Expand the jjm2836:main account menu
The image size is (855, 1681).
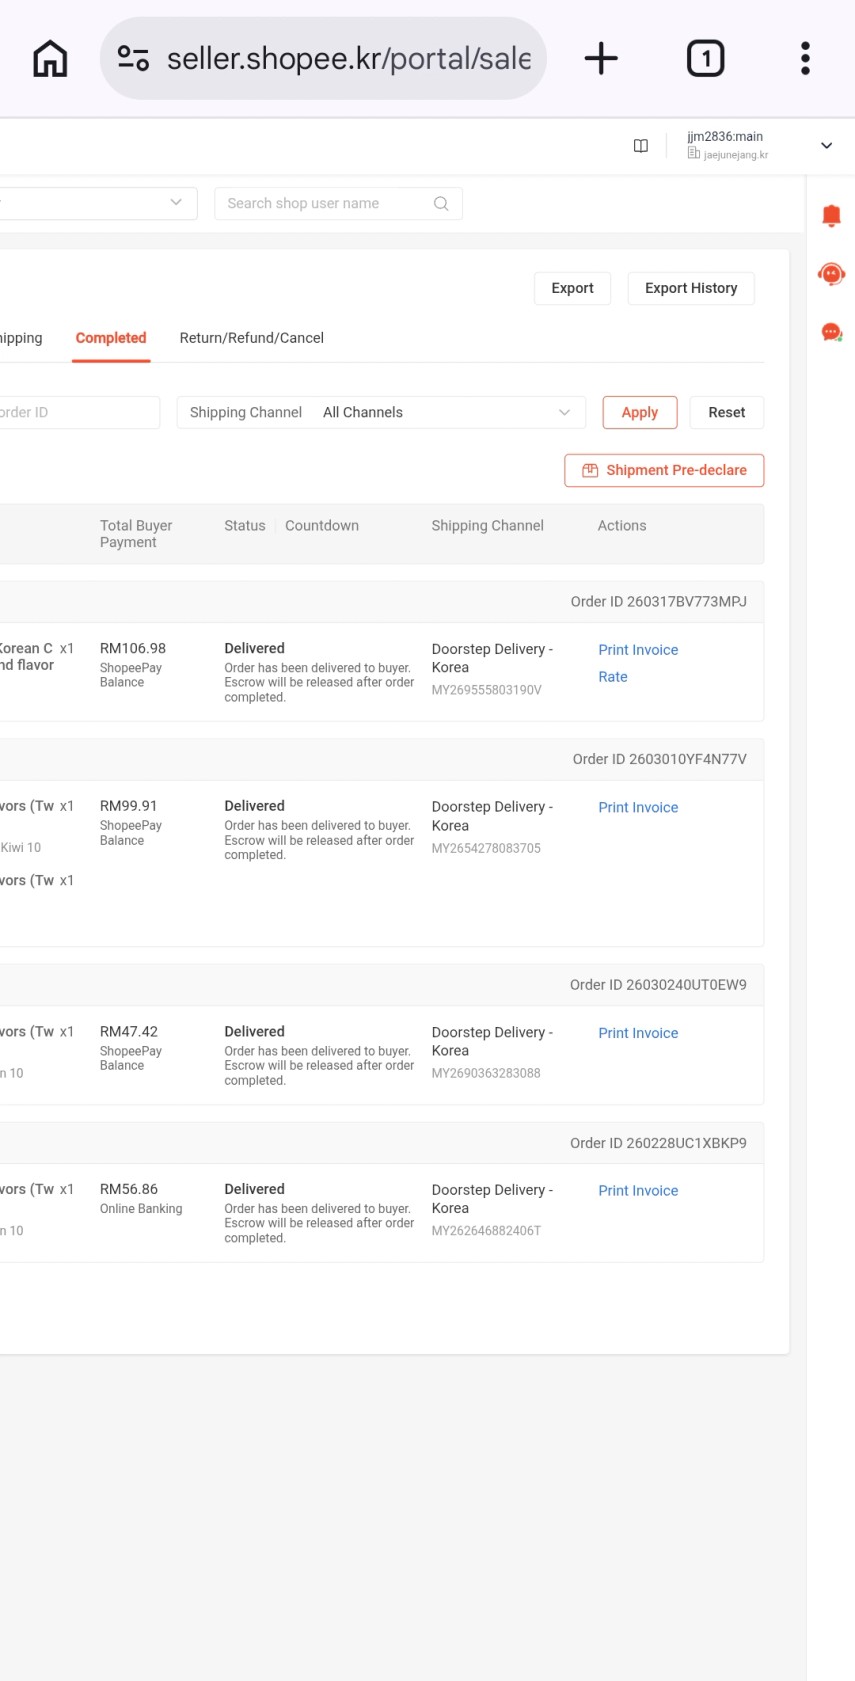tap(826, 146)
